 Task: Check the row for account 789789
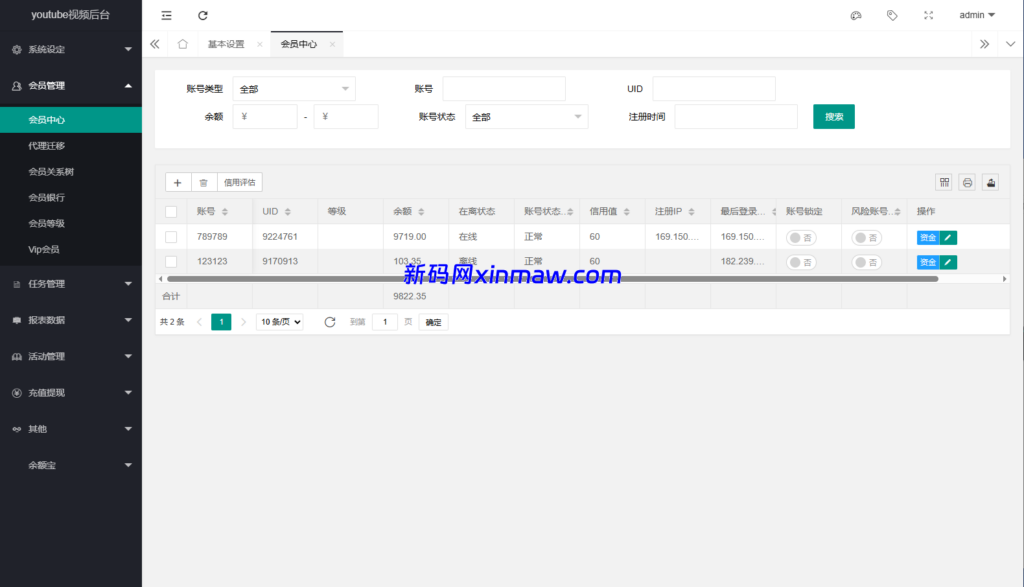pyautogui.click(x=171, y=237)
